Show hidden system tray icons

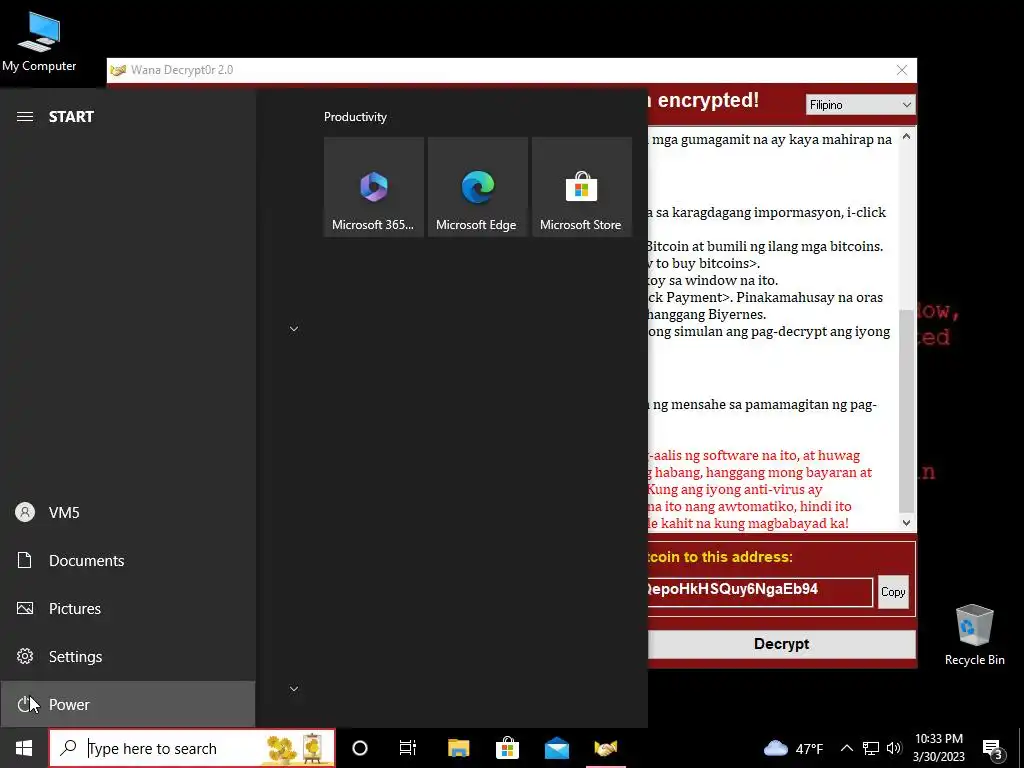(x=846, y=748)
